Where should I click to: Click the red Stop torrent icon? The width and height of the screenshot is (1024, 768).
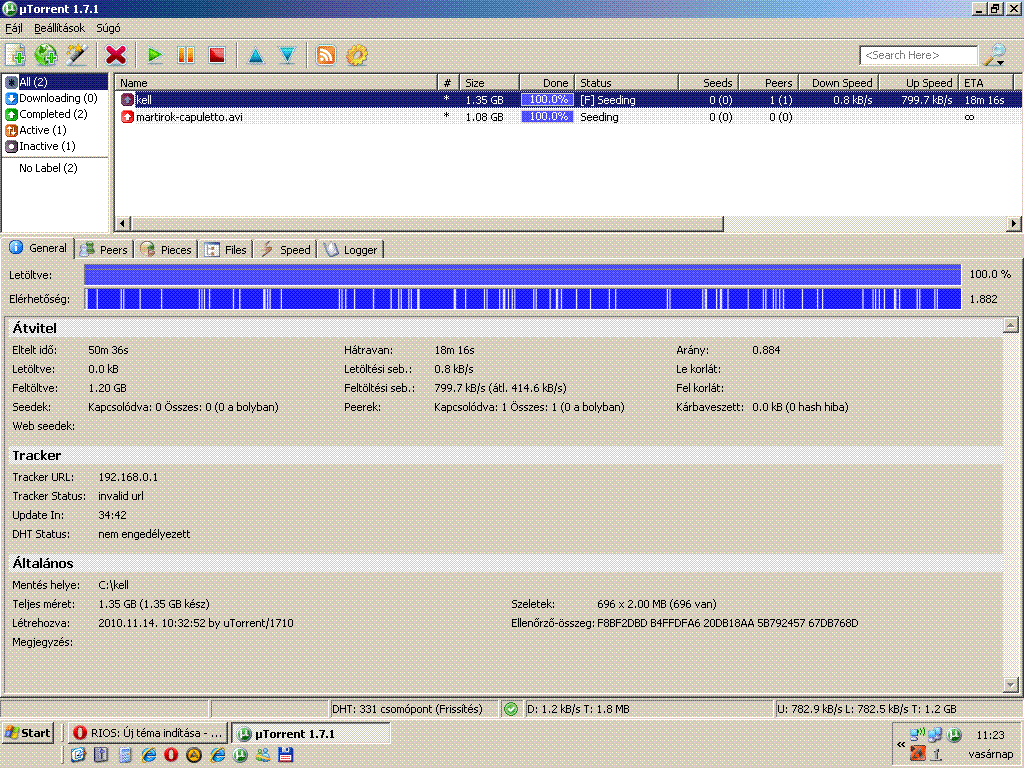click(x=217, y=56)
